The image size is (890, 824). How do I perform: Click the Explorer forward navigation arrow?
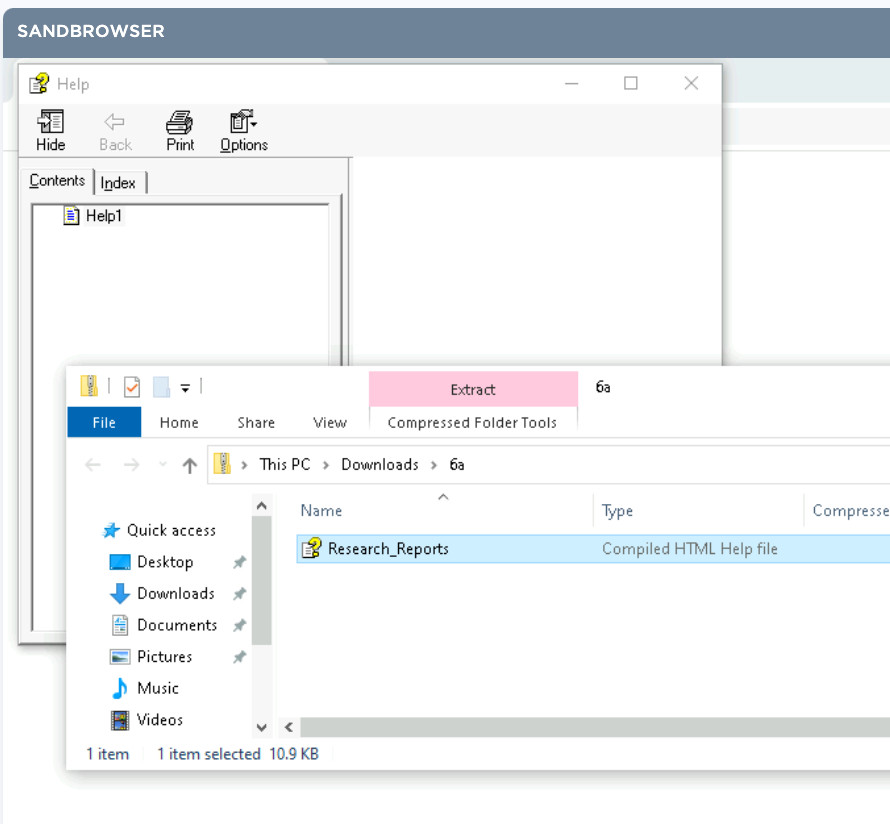point(132,465)
